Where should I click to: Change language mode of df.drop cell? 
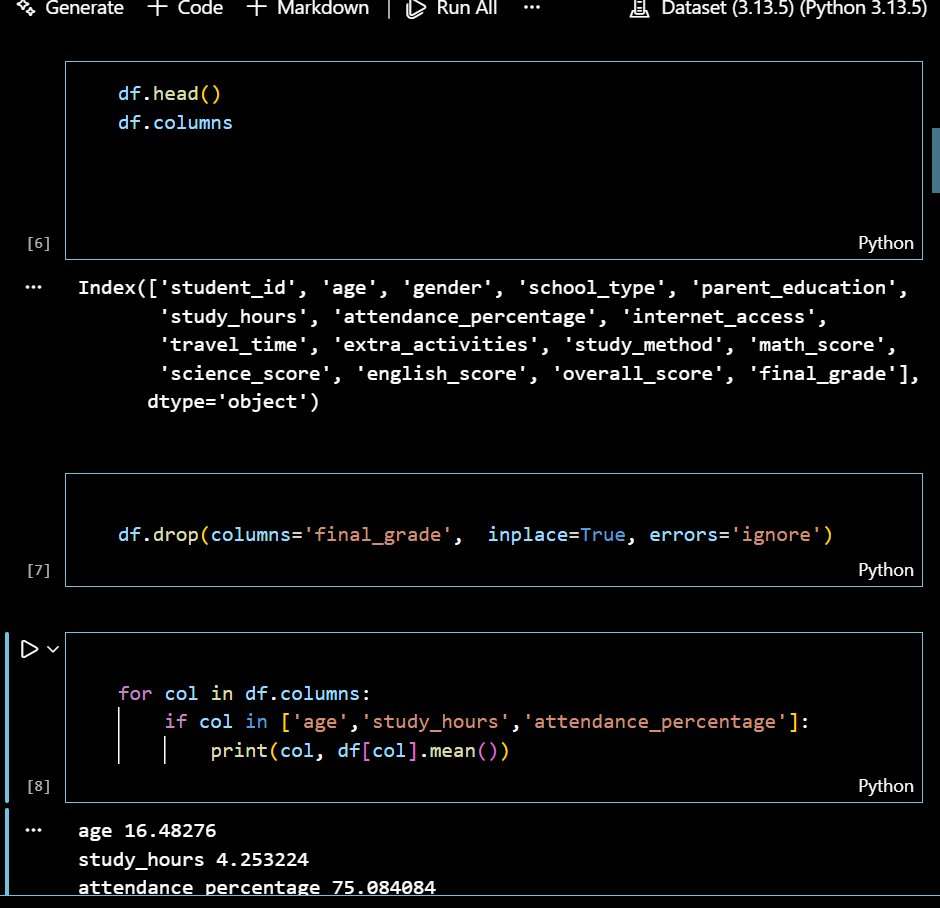885,570
